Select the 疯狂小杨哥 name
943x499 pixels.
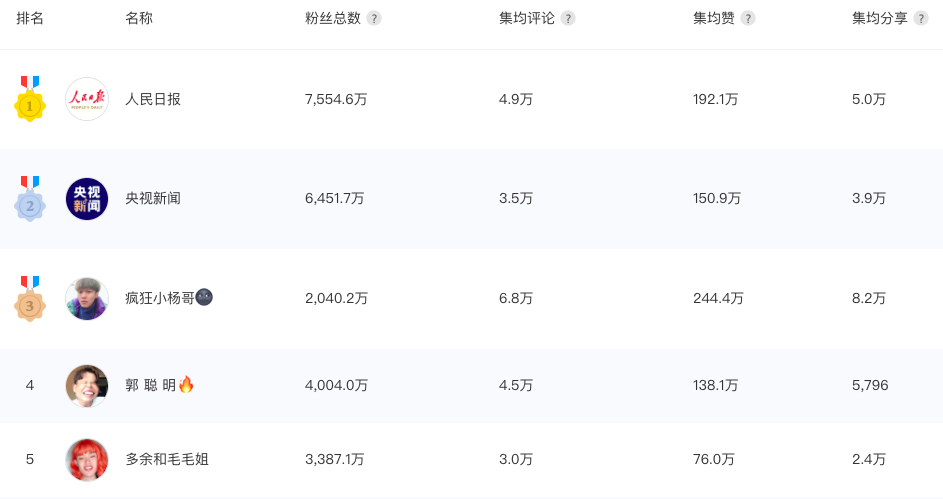point(159,298)
